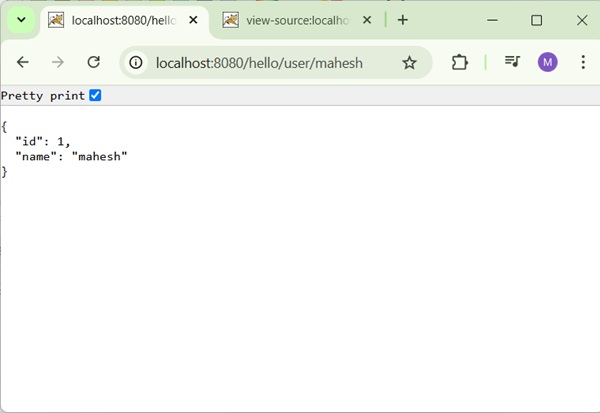Click the favicon of the view-source tab
This screenshot has width=600, height=413.
pyautogui.click(x=230, y=20)
